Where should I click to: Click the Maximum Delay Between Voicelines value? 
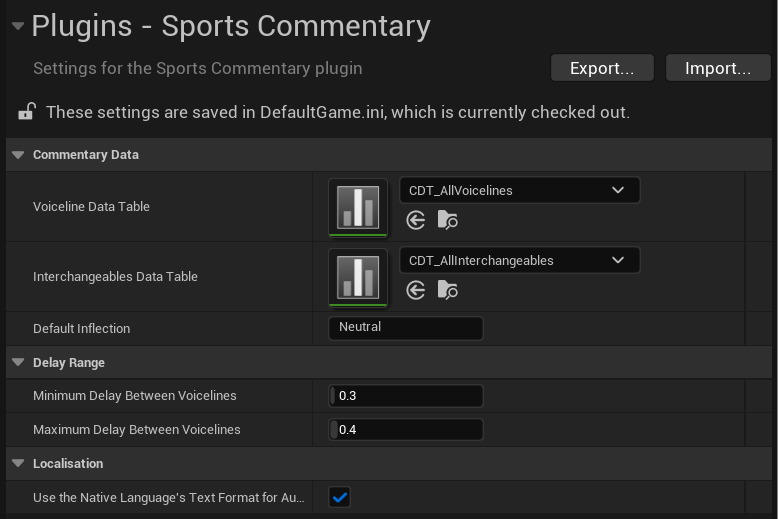point(405,430)
